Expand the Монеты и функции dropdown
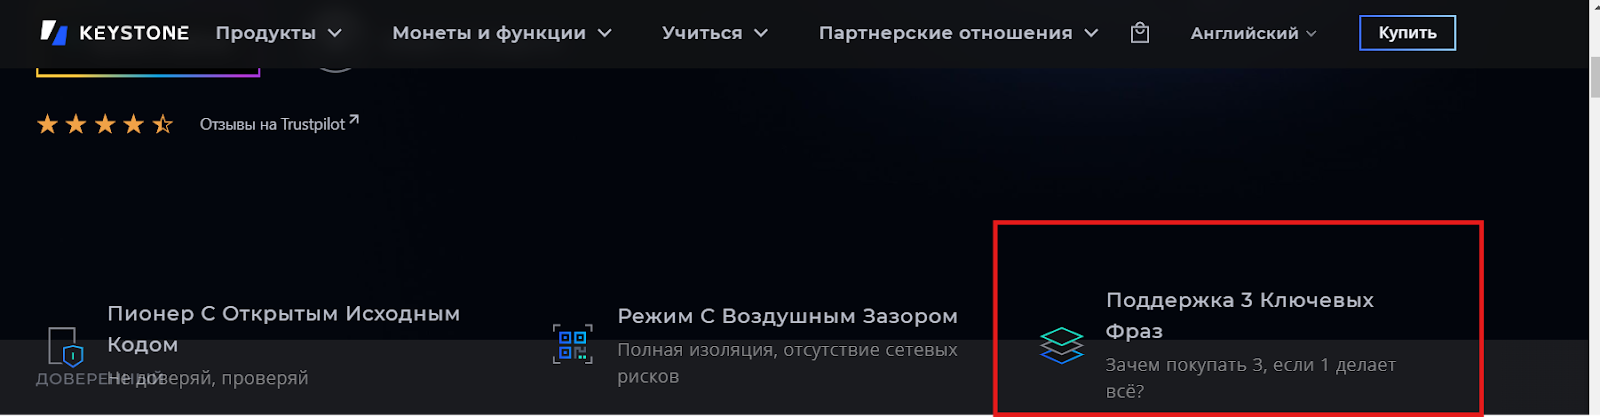 [x=502, y=33]
